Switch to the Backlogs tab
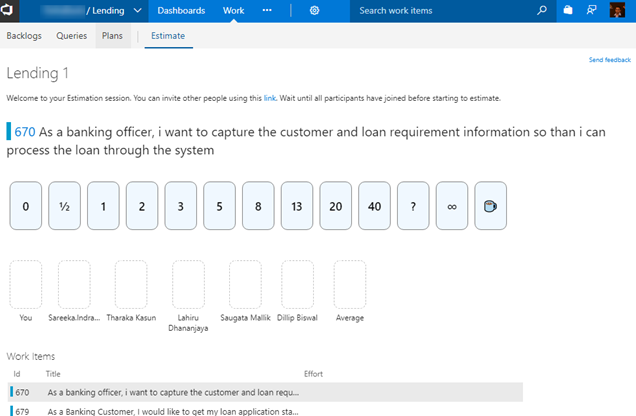The height and width of the screenshot is (416, 636). point(24,36)
